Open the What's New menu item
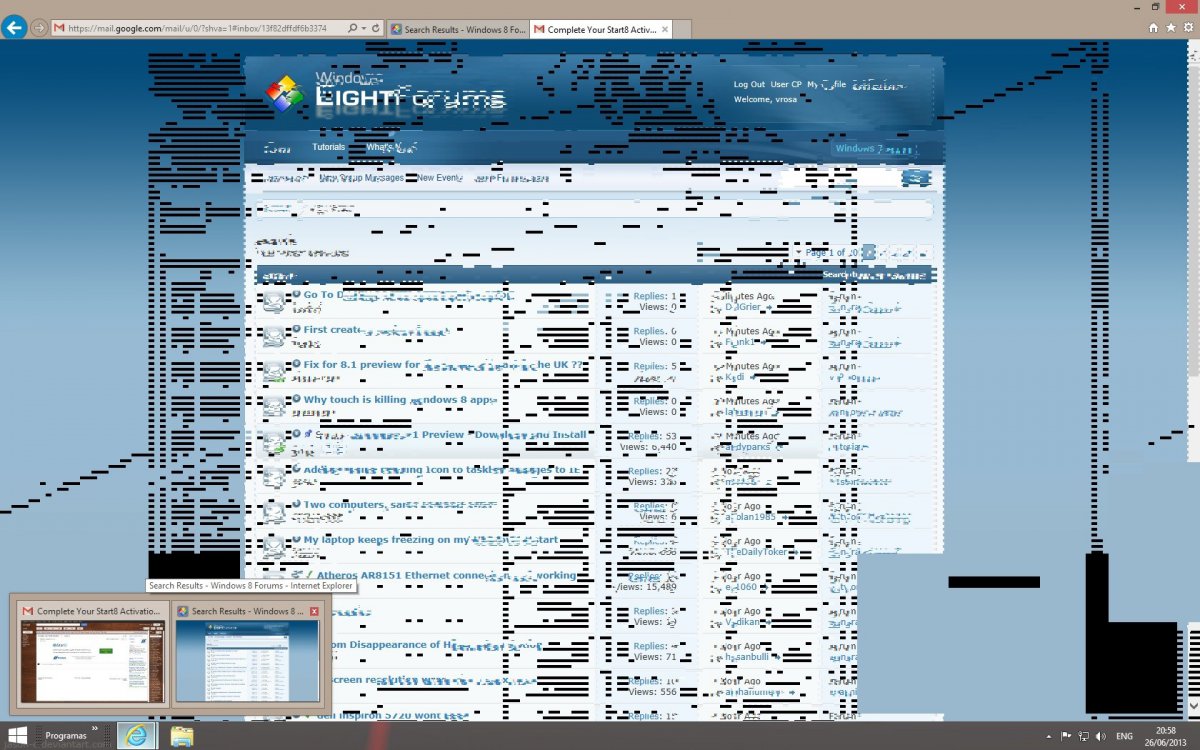1200x750 pixels. click(390, 147)
